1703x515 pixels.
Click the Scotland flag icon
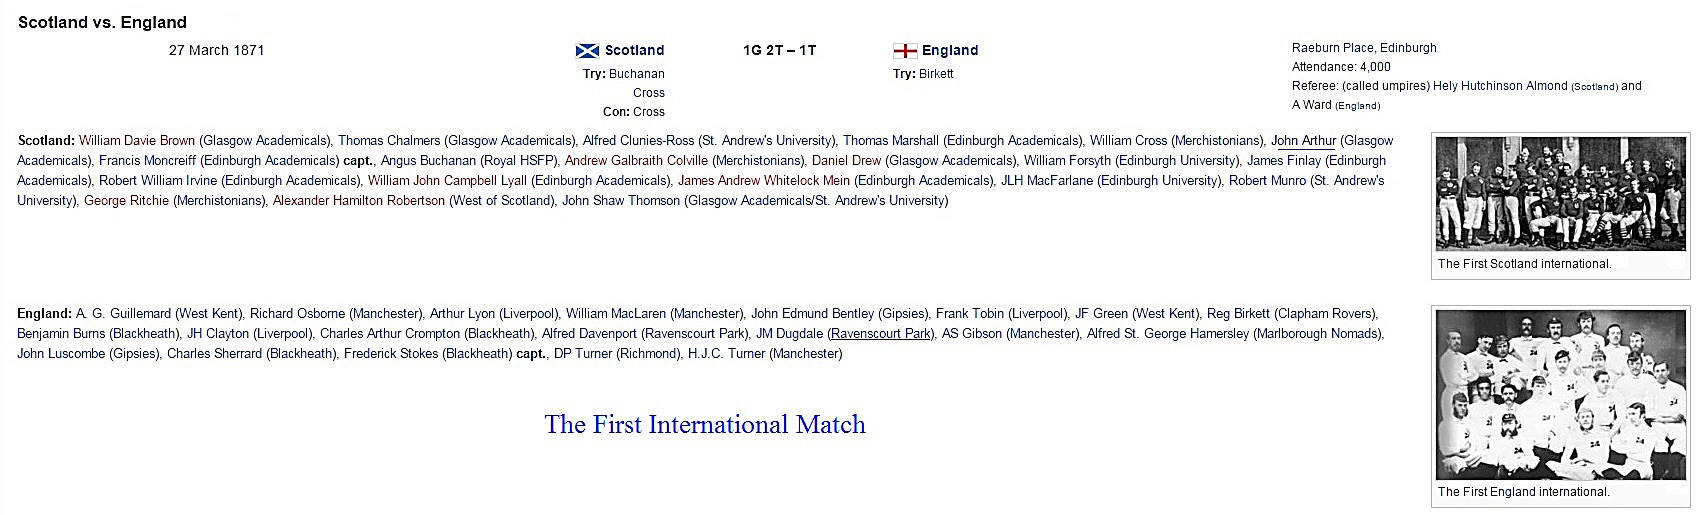click(x=587, y=51)
